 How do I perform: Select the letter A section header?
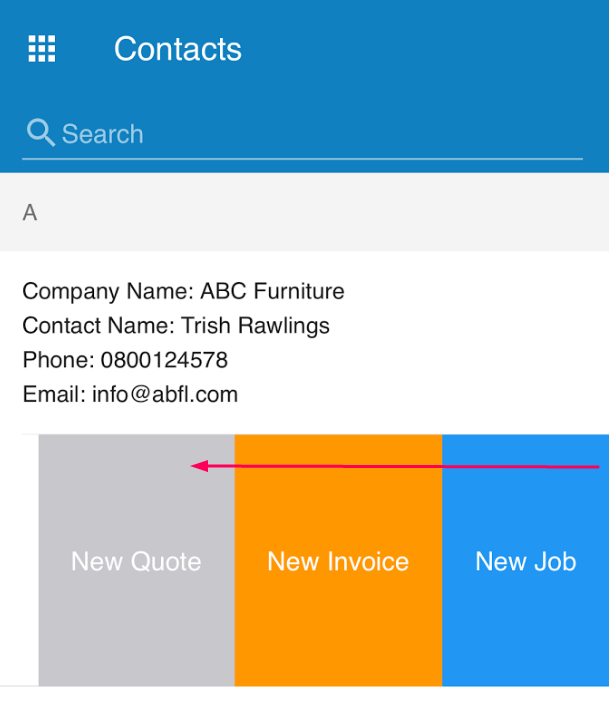coord(304,212)
